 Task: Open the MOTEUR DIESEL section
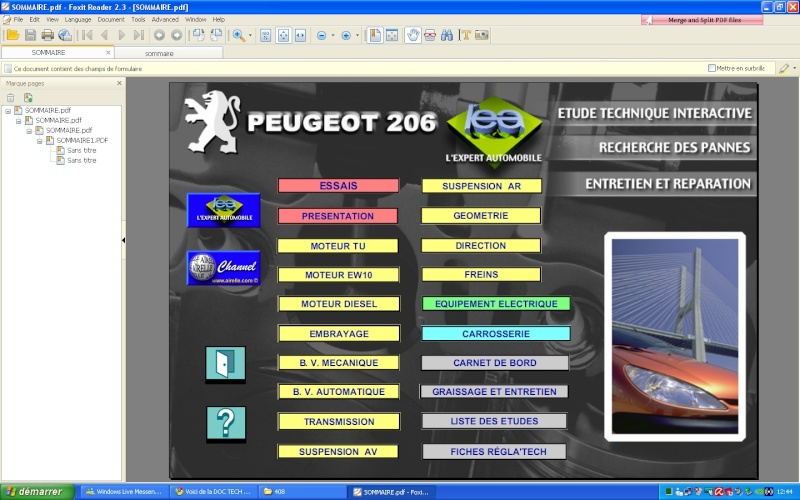click(339, 304)
